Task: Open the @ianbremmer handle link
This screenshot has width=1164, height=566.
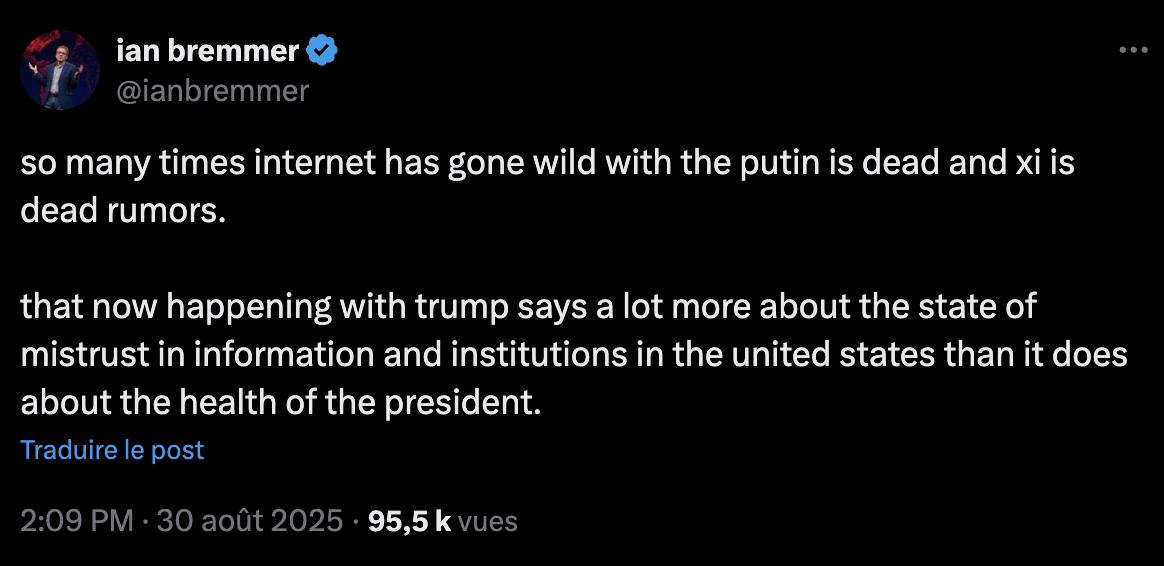Action: point(212,91)
